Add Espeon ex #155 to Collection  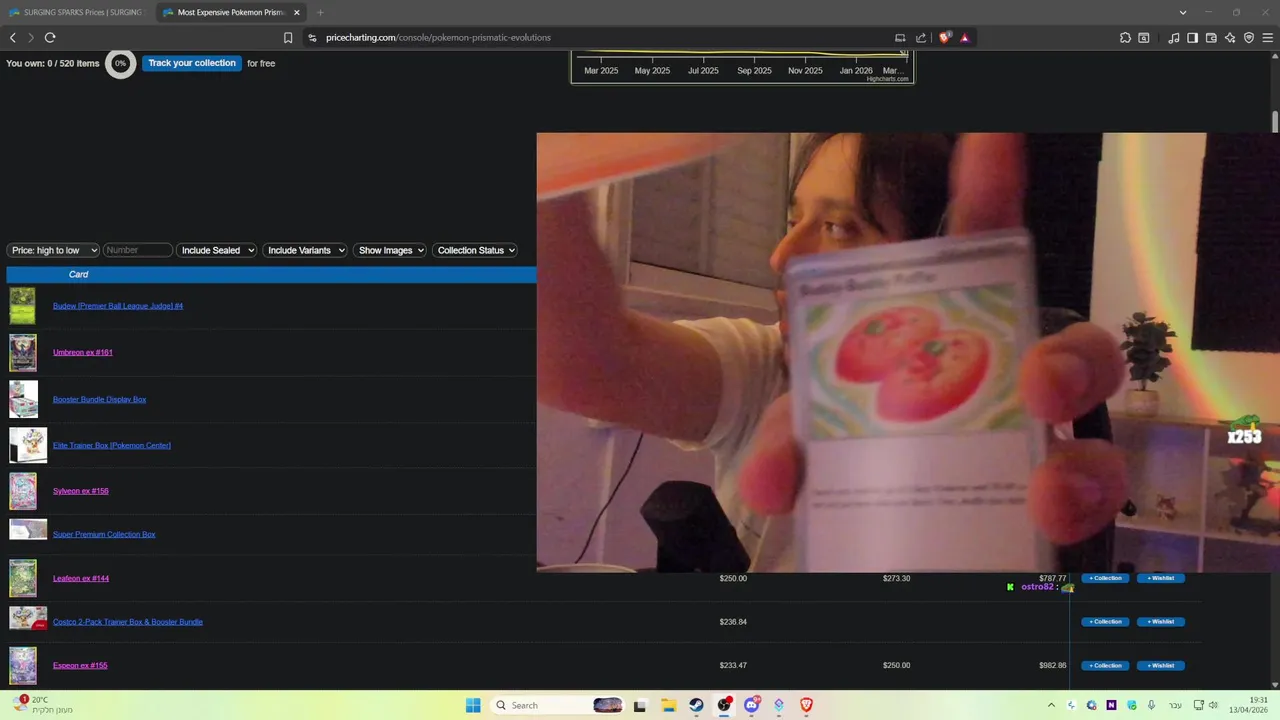point(1105,666)
